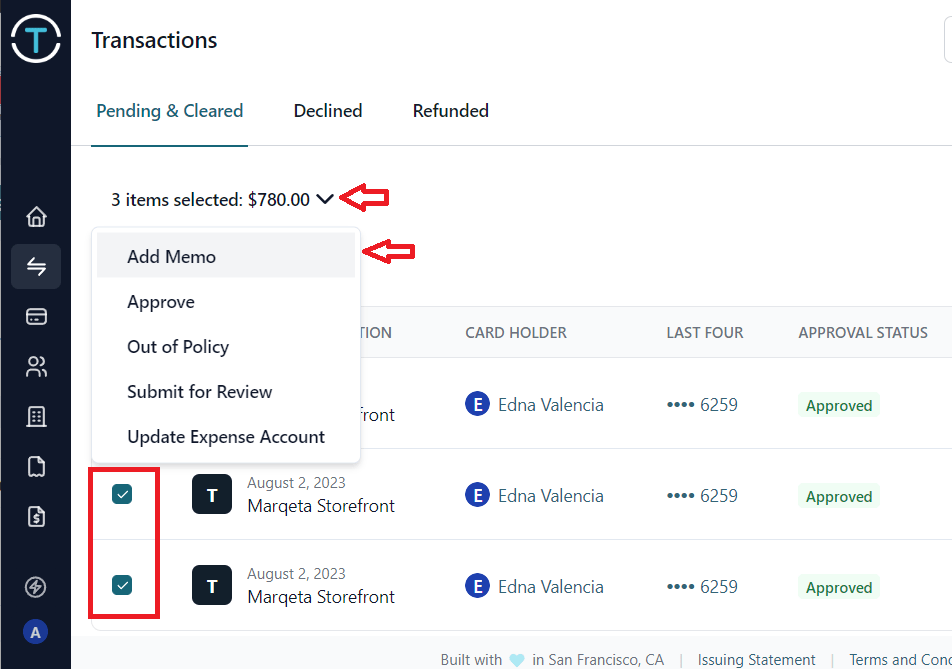Expand the Card Holder column header
The height and width of the screenshot is (669, 952).
pyautogui.click(x=516, y=332)
